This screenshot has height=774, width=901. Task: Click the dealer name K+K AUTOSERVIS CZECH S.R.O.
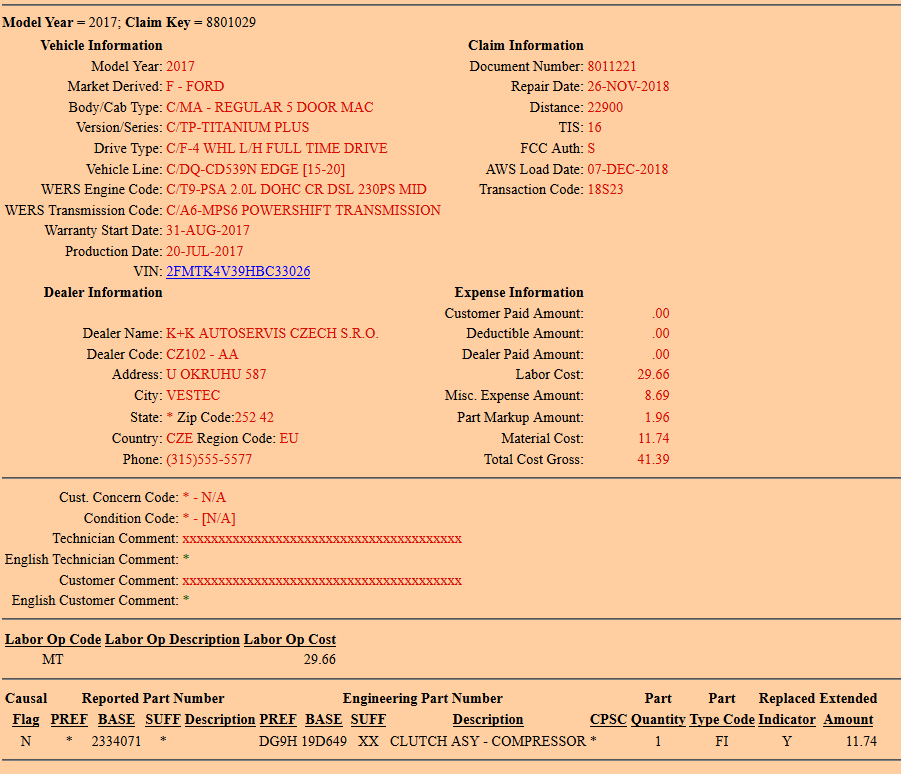[x=272, y=334]
